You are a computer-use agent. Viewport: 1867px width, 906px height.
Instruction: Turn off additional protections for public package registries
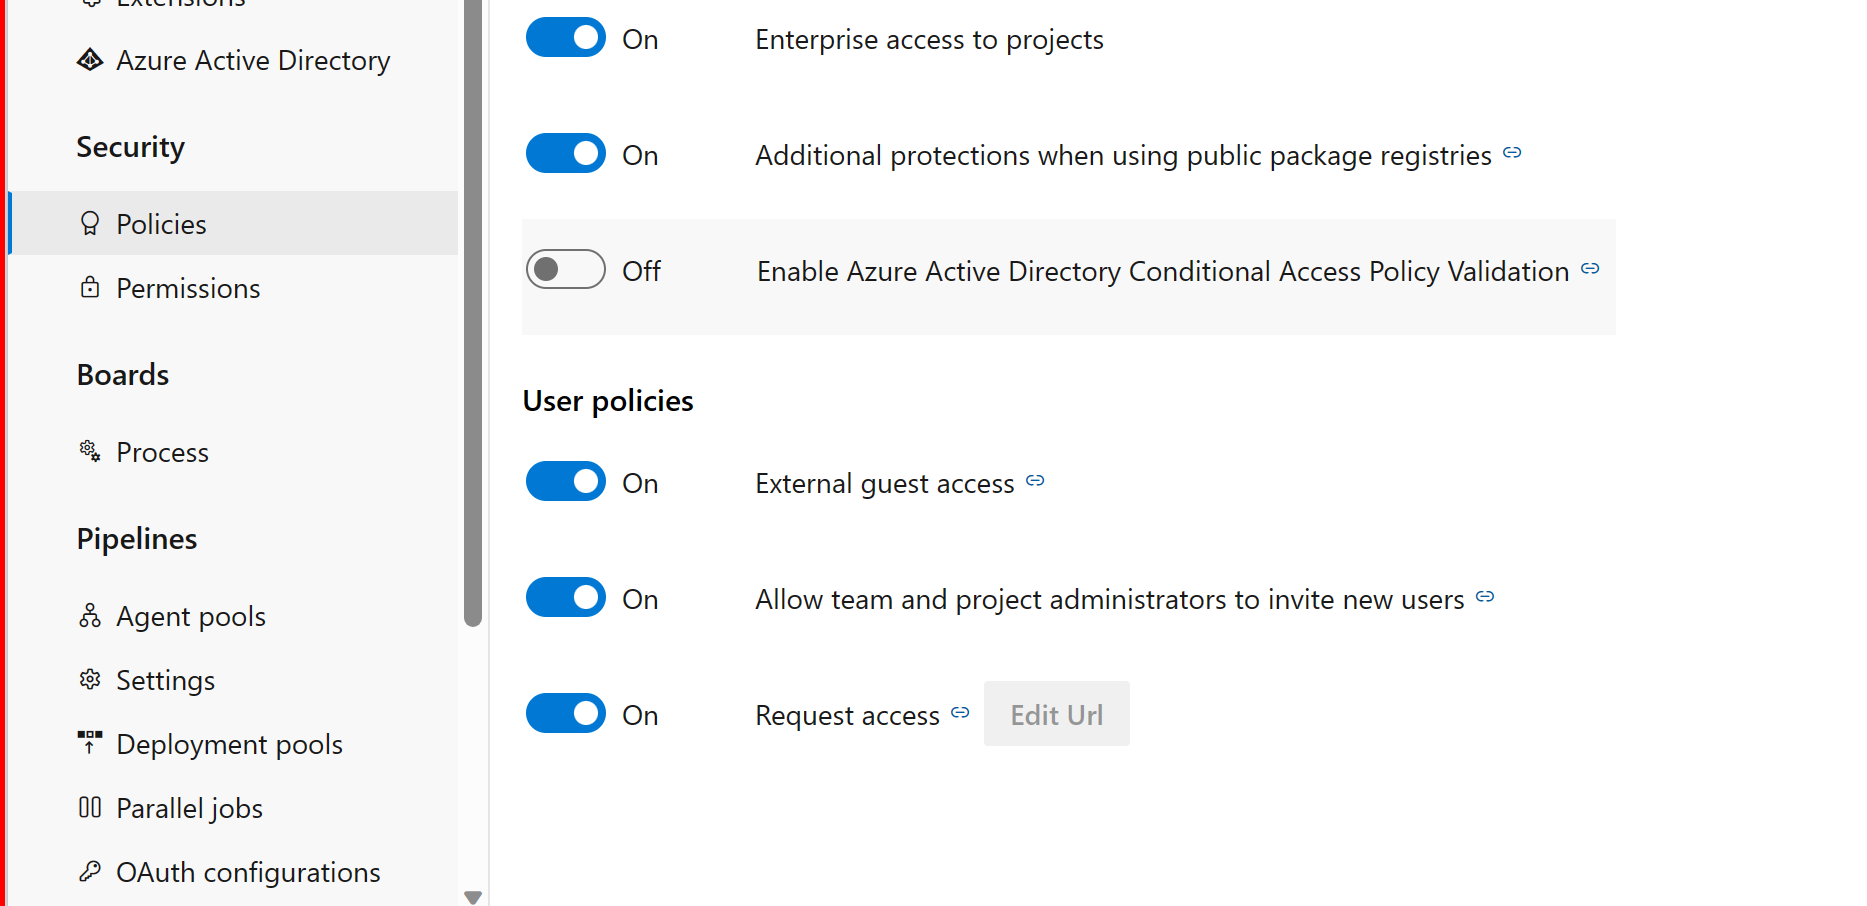[565, 153]
